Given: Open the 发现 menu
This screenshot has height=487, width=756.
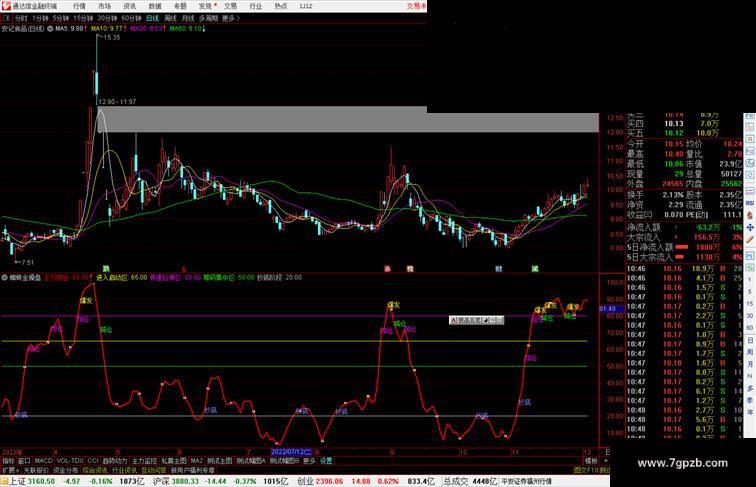Looking at the screenshot, I should tap(205, 6).
